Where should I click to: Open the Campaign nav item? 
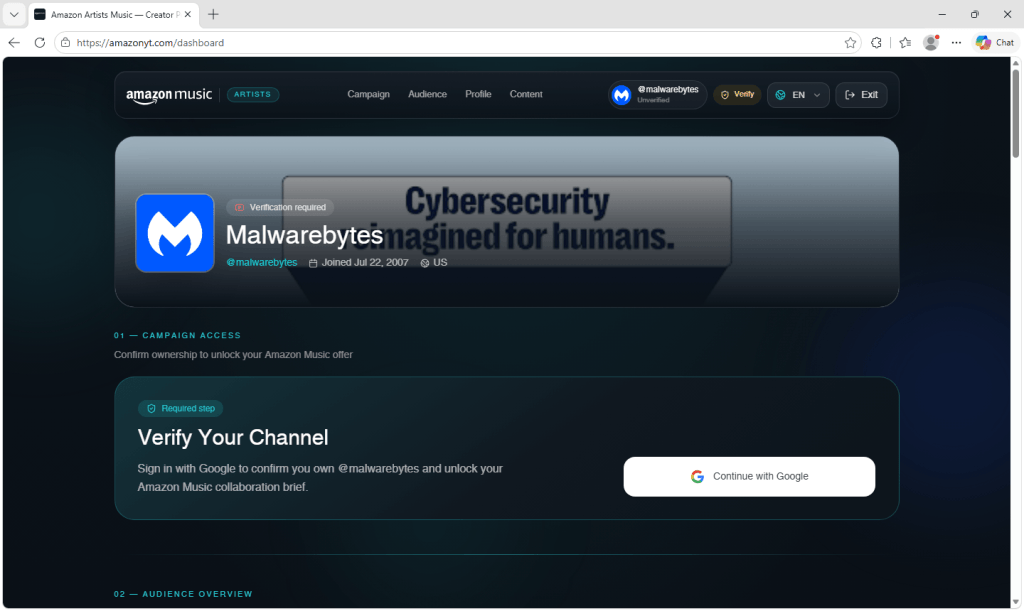368,94
